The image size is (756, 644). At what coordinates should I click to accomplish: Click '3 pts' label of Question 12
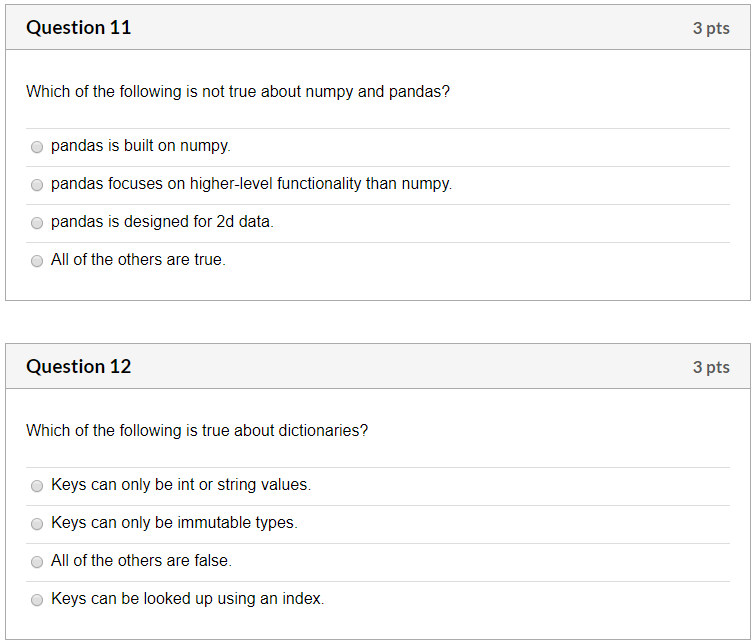tap(711, 367)
